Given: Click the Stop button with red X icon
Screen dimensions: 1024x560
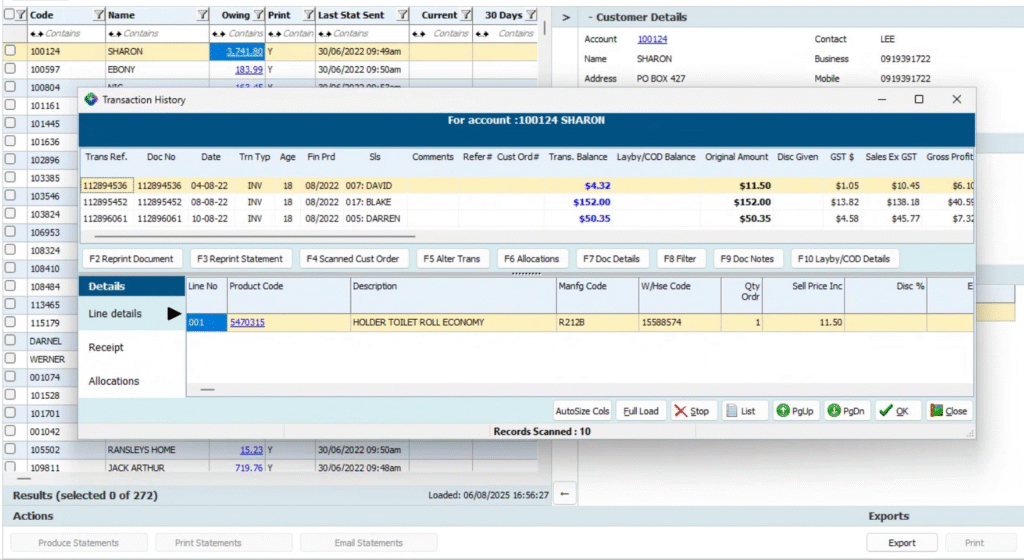Looking at the screenshot, I should tap(694, 411).
